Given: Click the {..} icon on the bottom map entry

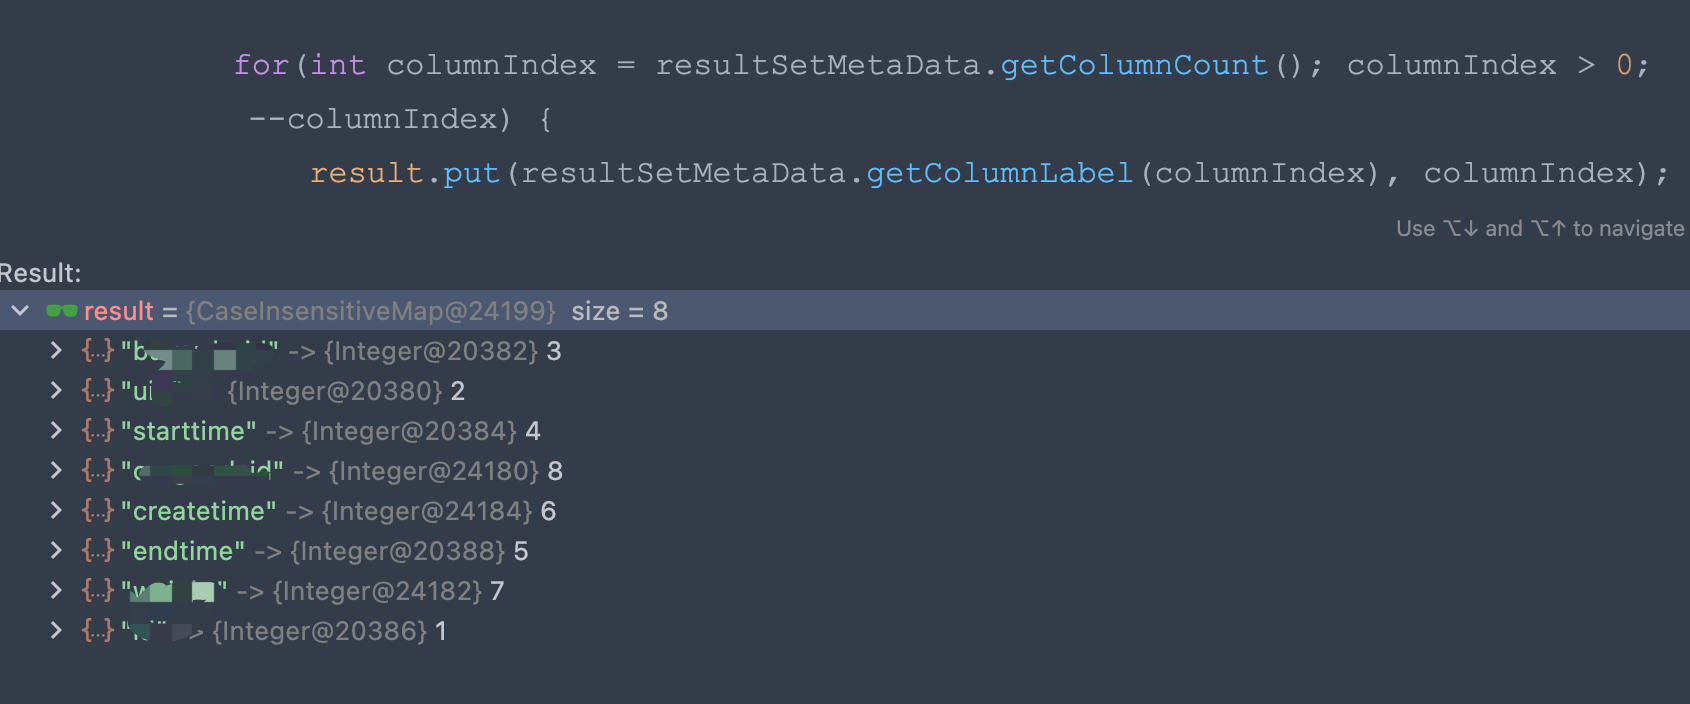Looking at the screenshot, I should tap(96, 630).
